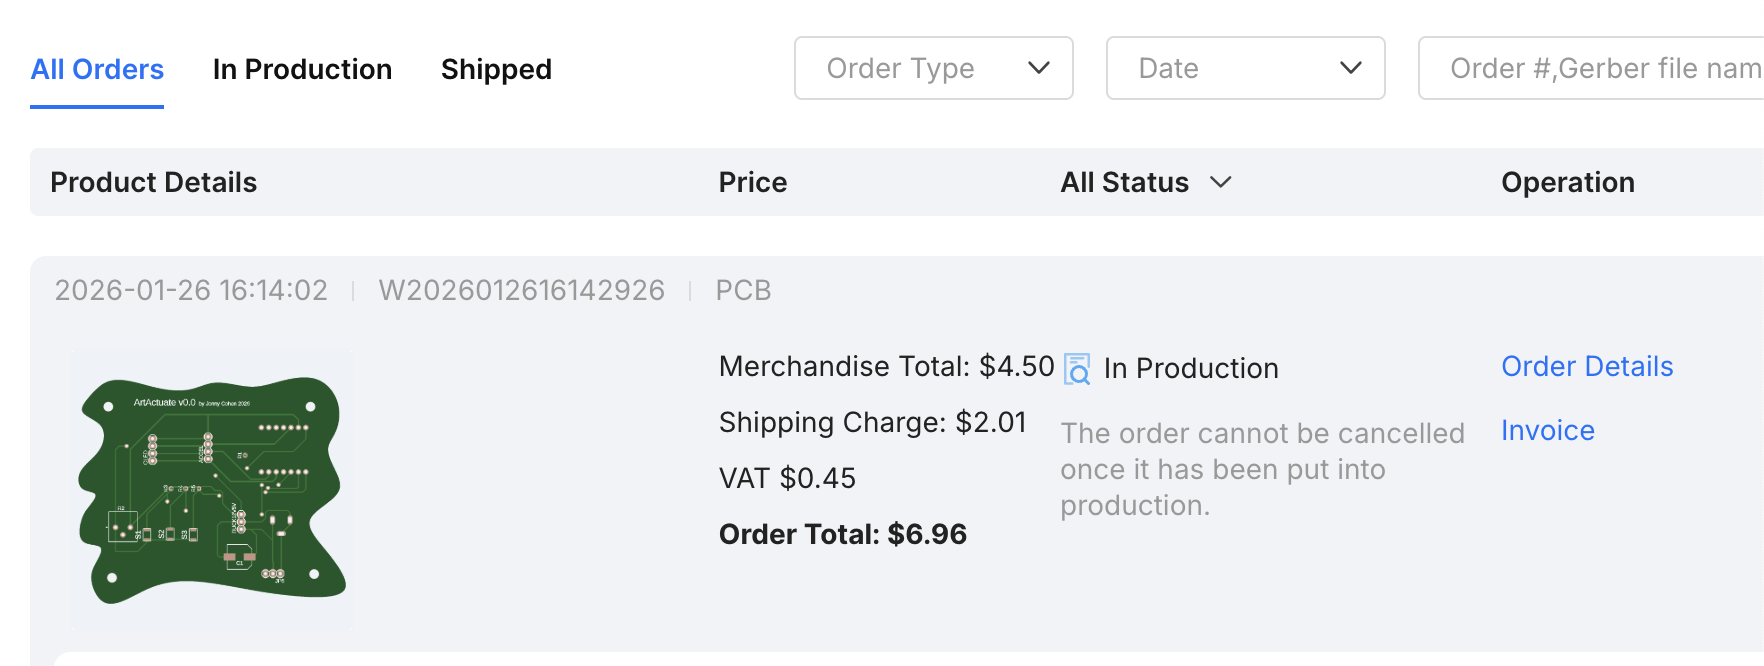The width and height of the screenshot is (1764, 666).
Task: Click the Invoice link
Action: coord(1547,430)
